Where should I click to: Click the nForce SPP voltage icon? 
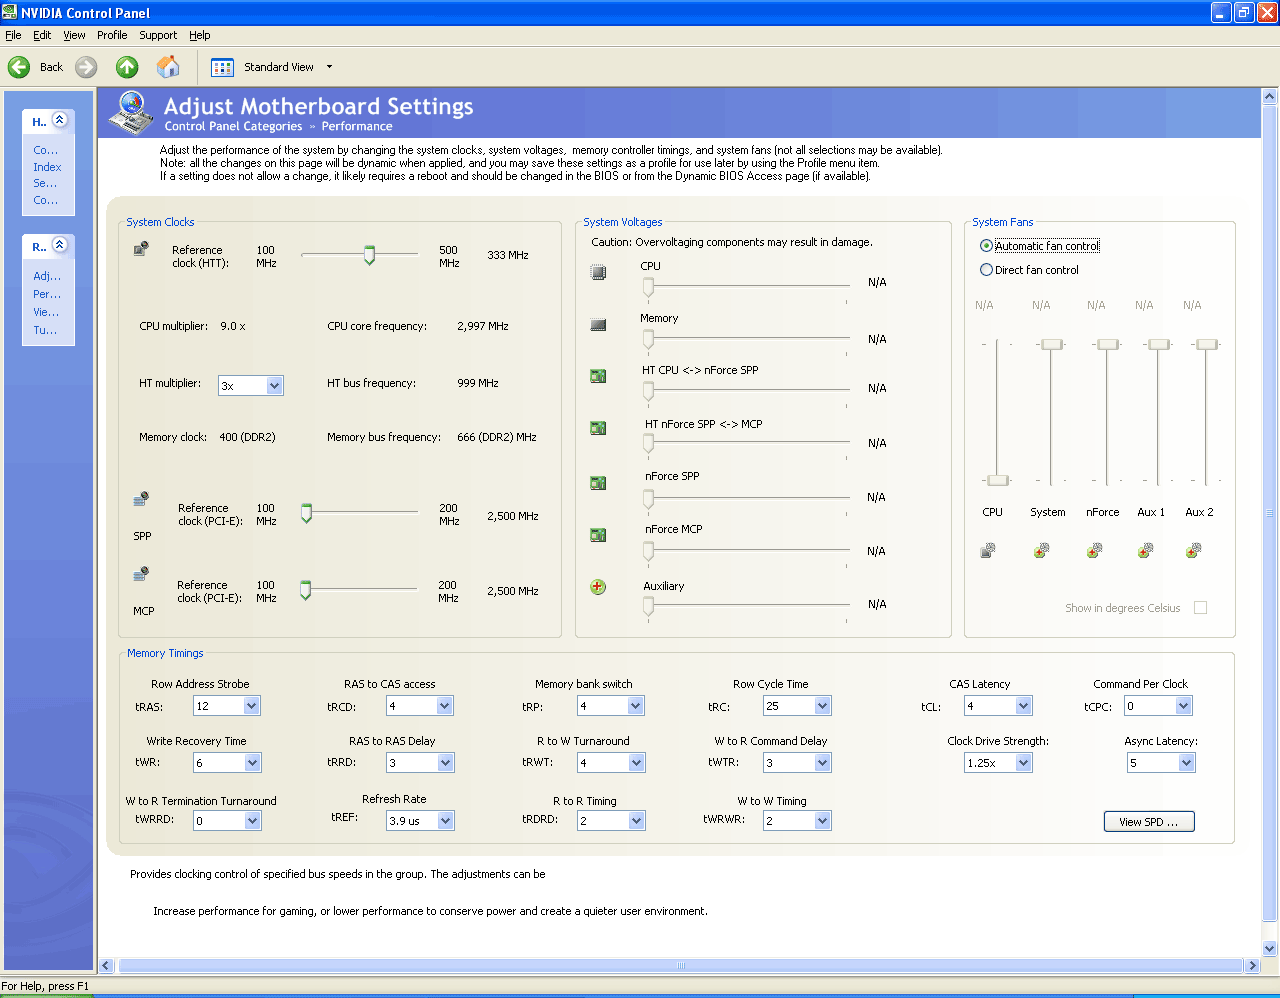(x=598, y=483)
